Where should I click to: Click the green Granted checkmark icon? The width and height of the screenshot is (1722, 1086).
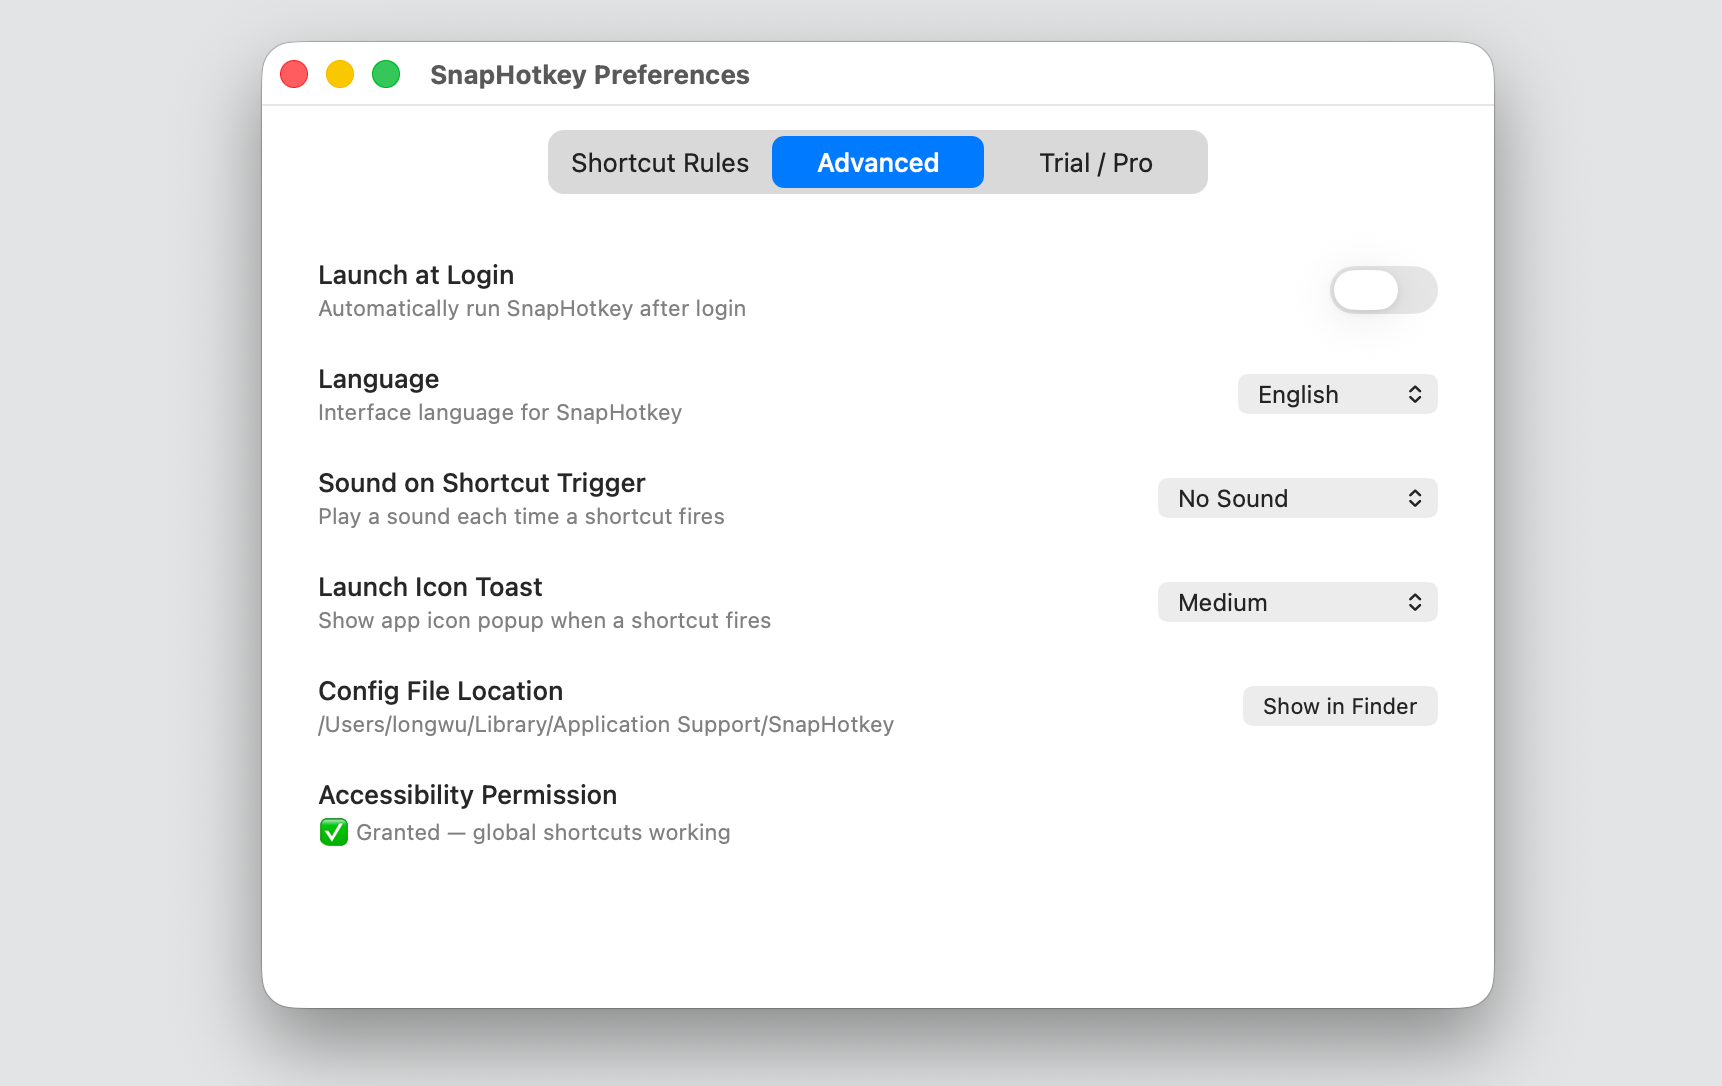334,832
